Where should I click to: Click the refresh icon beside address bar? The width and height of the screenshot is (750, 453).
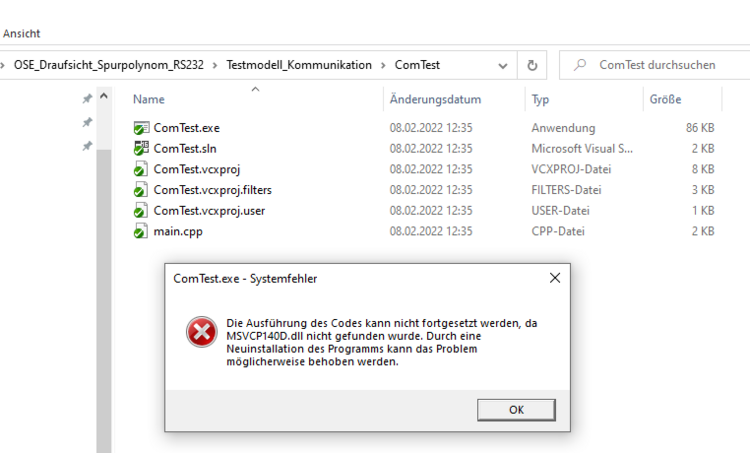coord(532,65)
